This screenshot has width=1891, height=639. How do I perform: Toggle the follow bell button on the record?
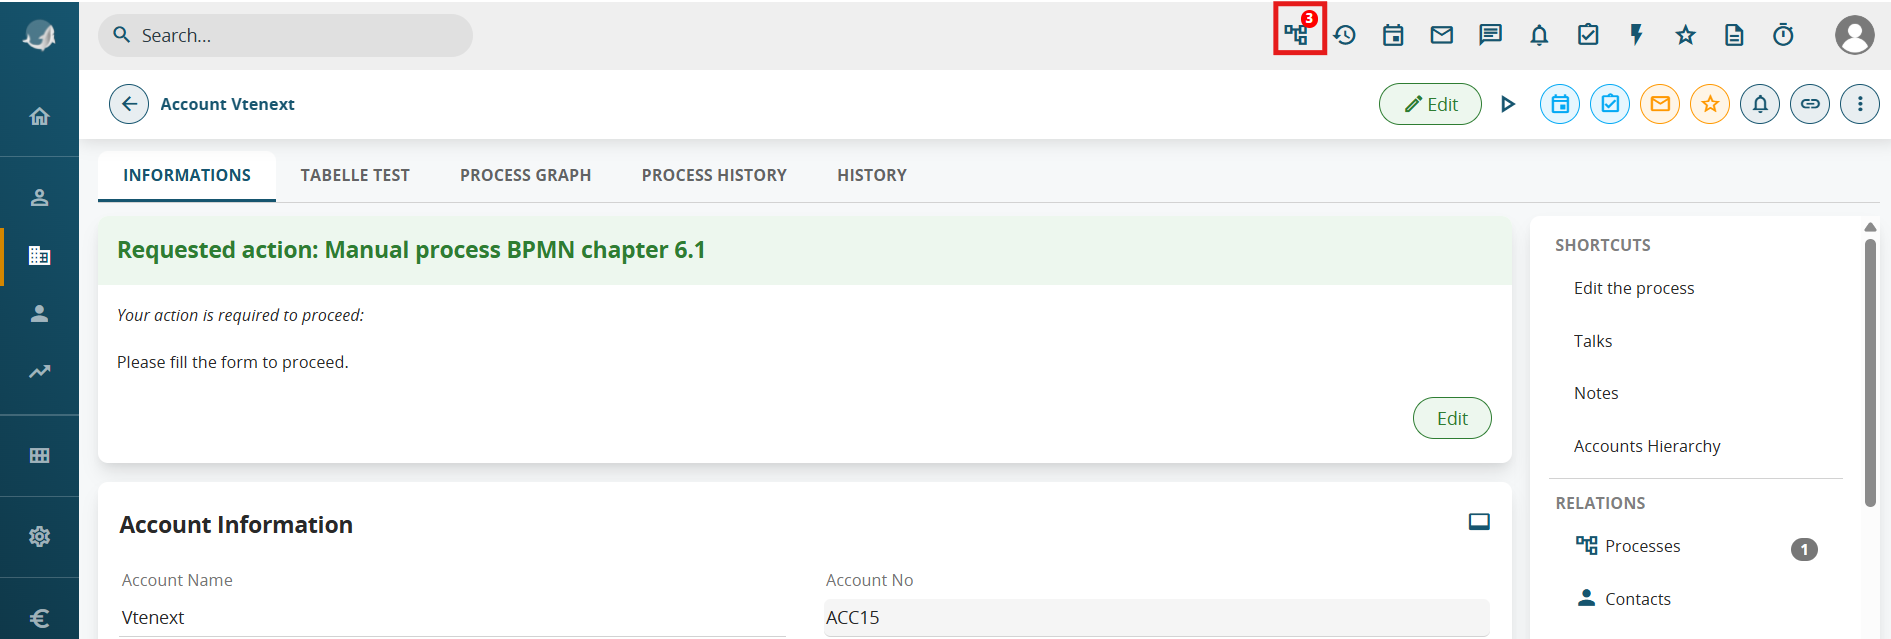(1760, 104)
